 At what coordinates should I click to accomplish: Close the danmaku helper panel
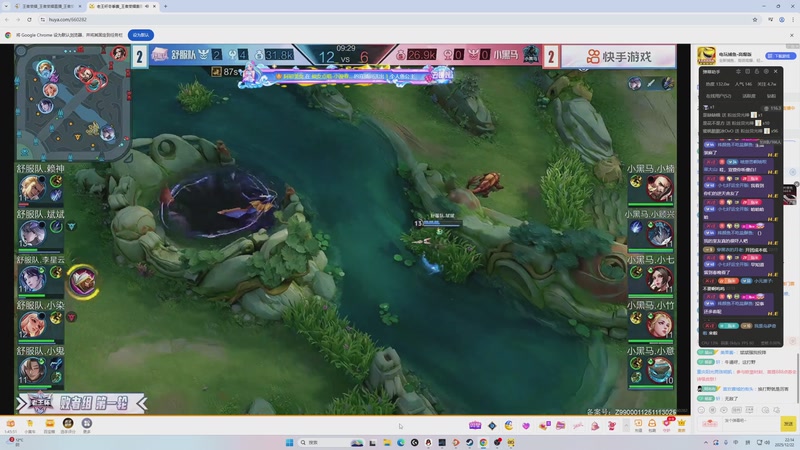point(776,71)
